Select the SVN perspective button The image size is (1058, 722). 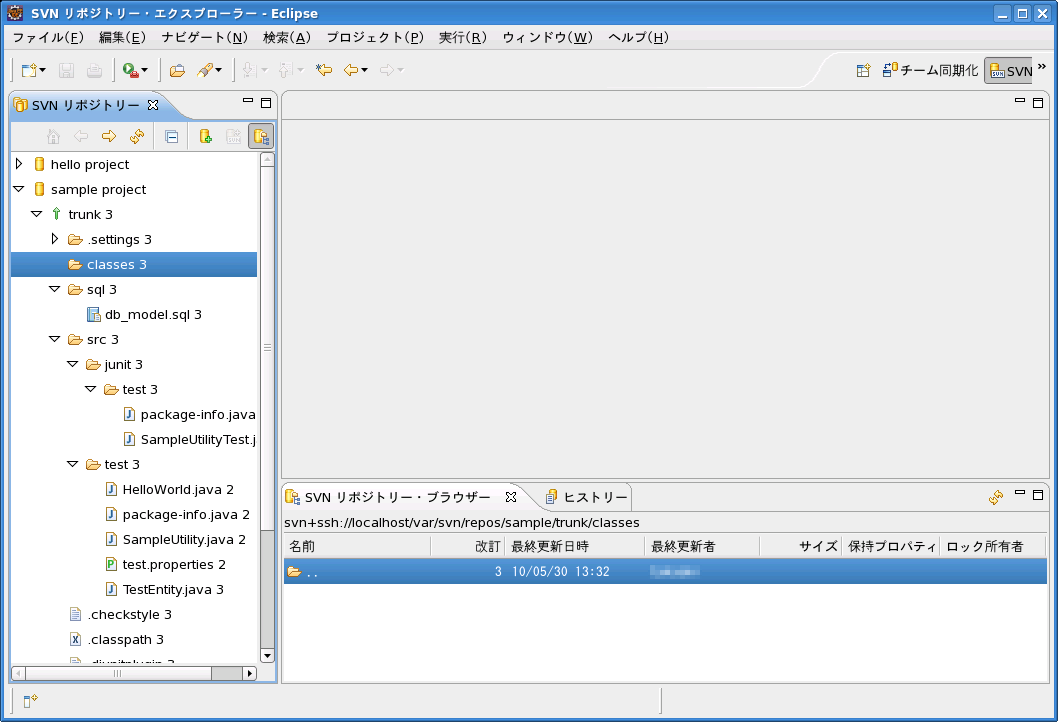click(1009, 70)
